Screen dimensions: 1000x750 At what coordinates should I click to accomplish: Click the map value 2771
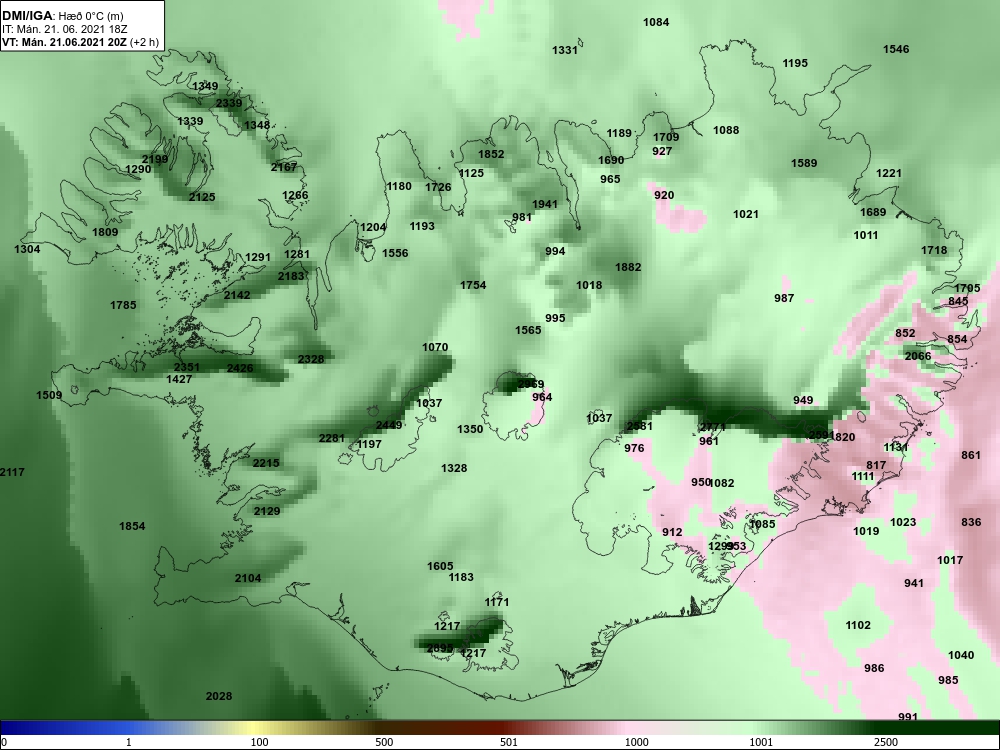(x=713, y=427)
